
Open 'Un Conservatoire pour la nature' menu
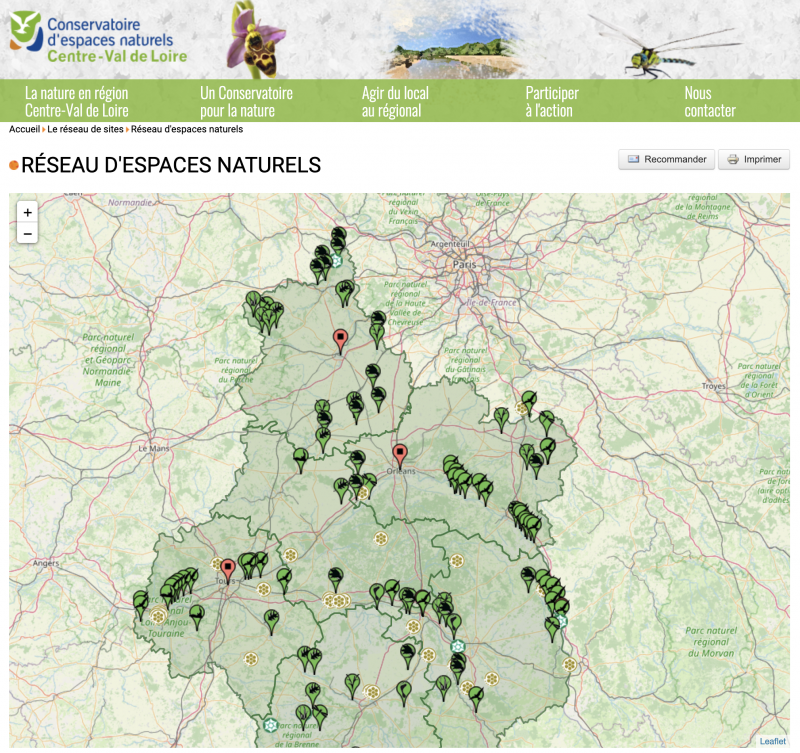[x=246, y=101]
